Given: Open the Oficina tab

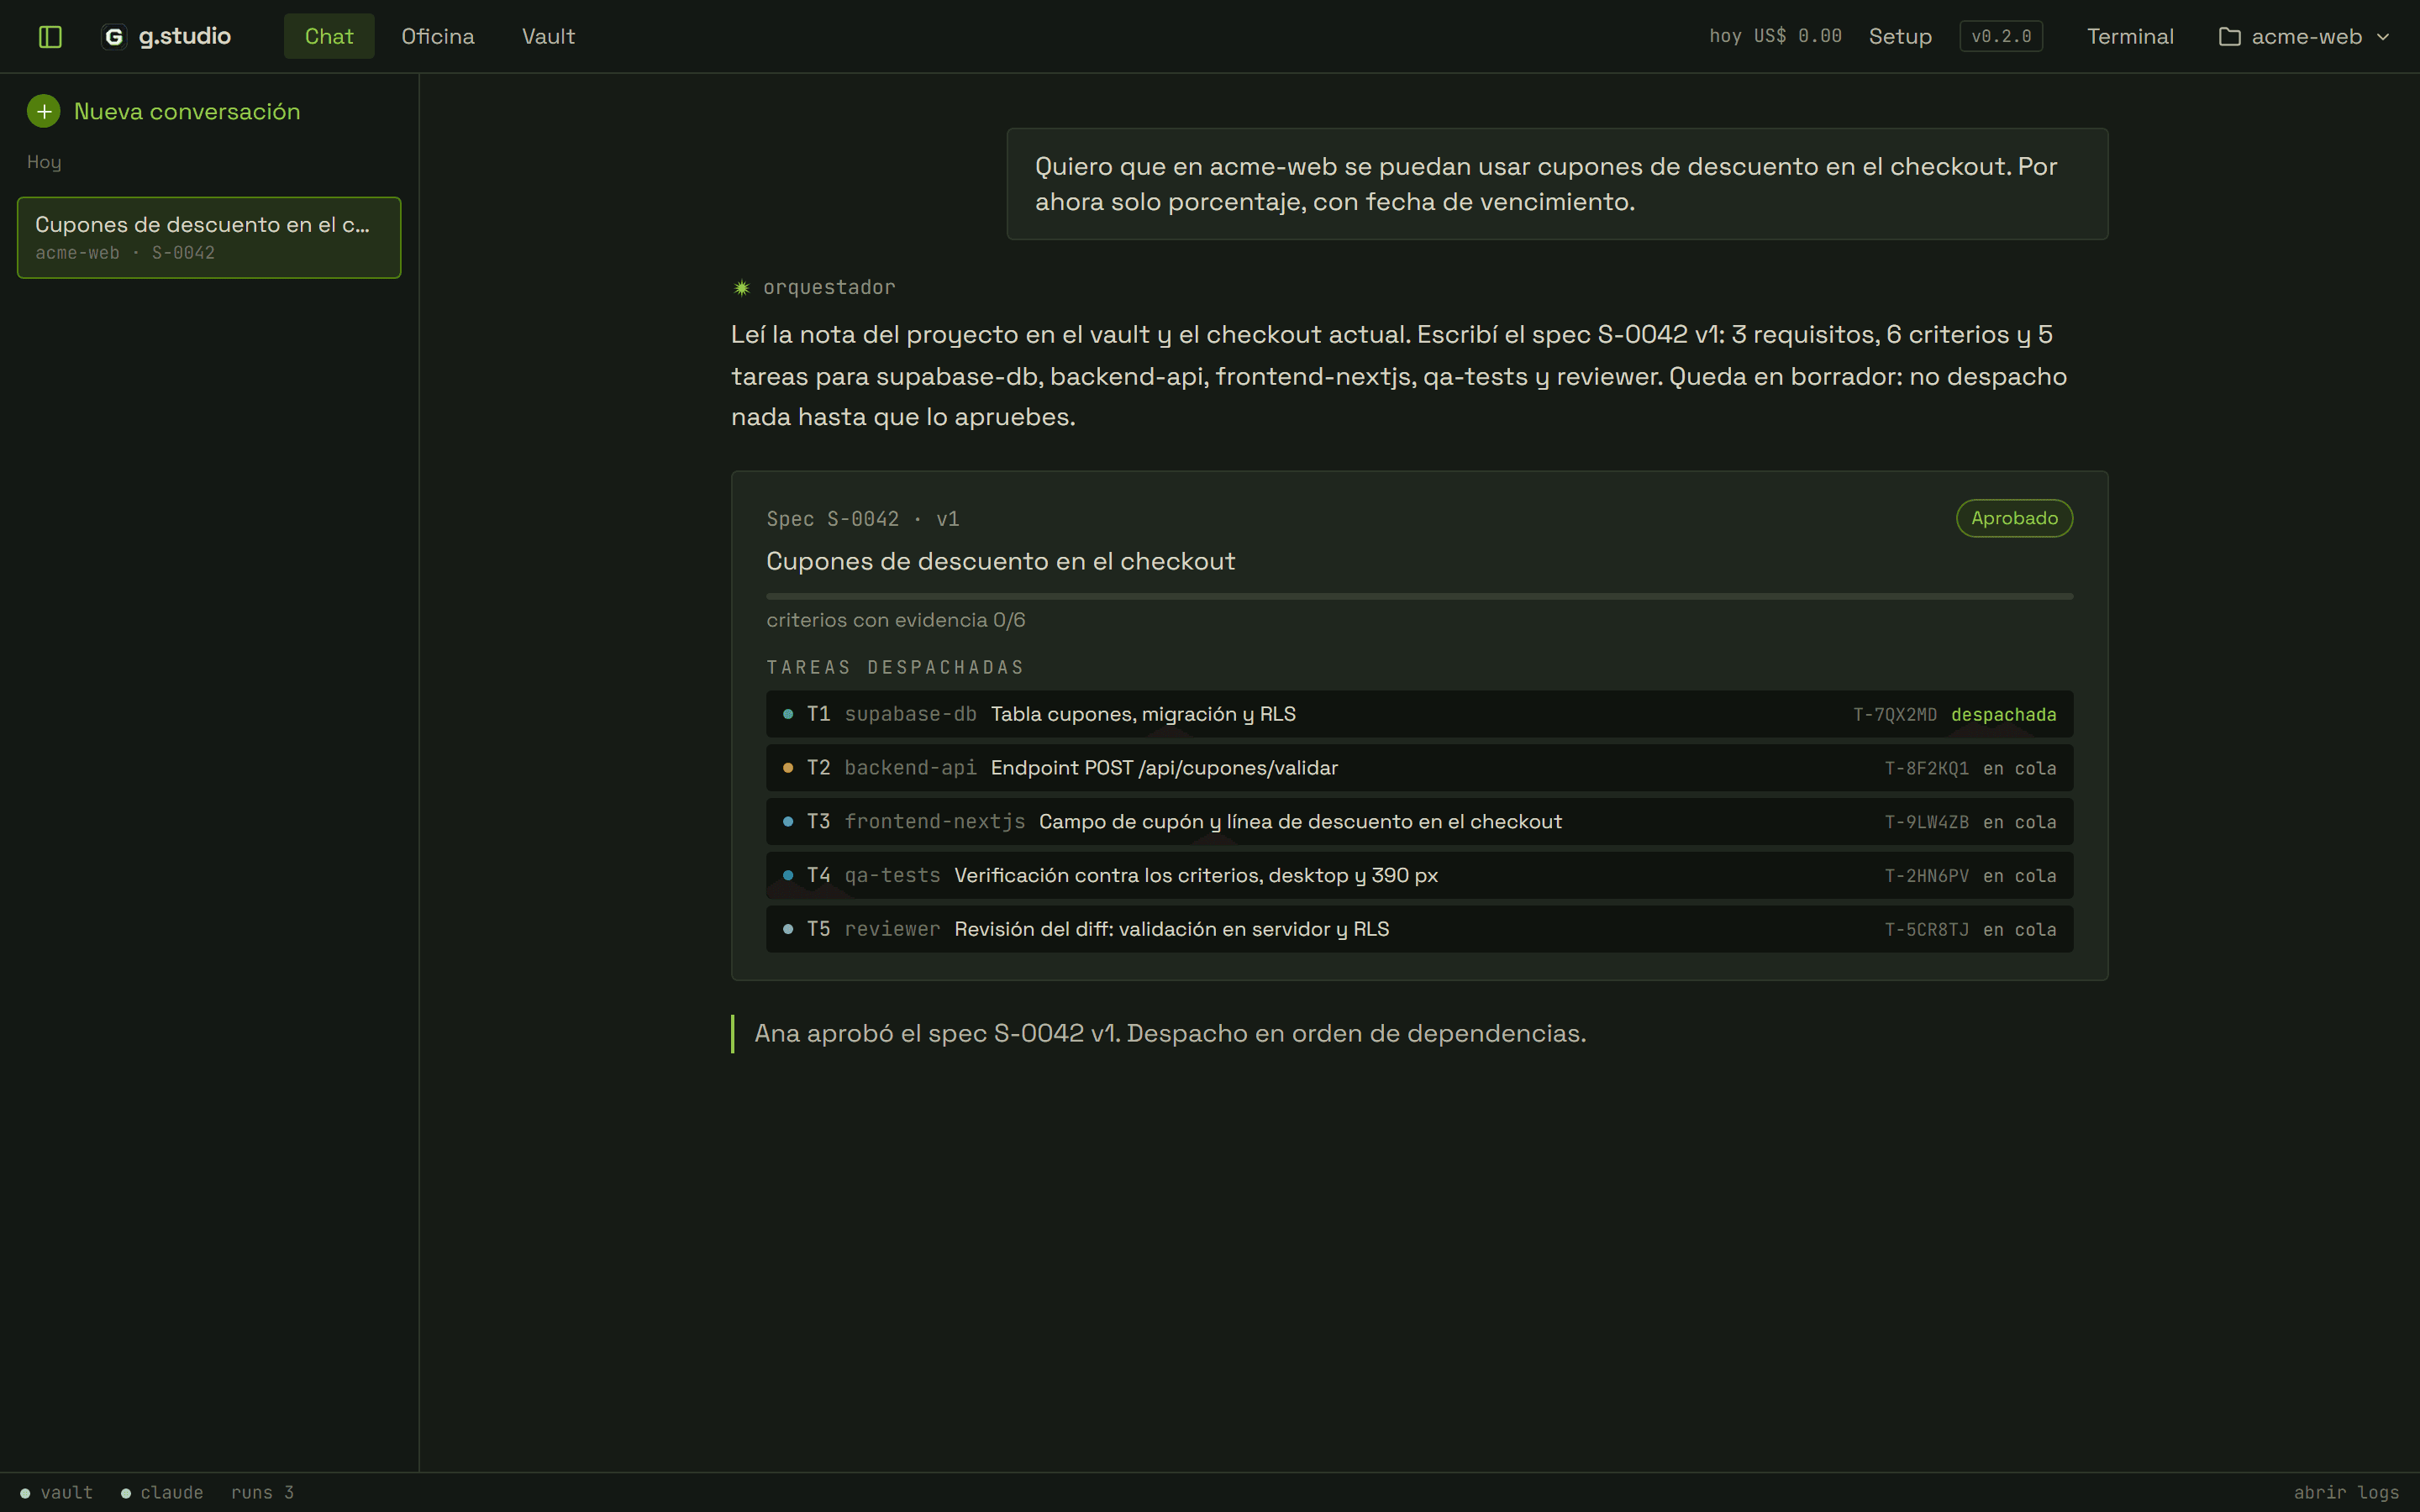Looking at the screenshot, I should click(438, 36).
